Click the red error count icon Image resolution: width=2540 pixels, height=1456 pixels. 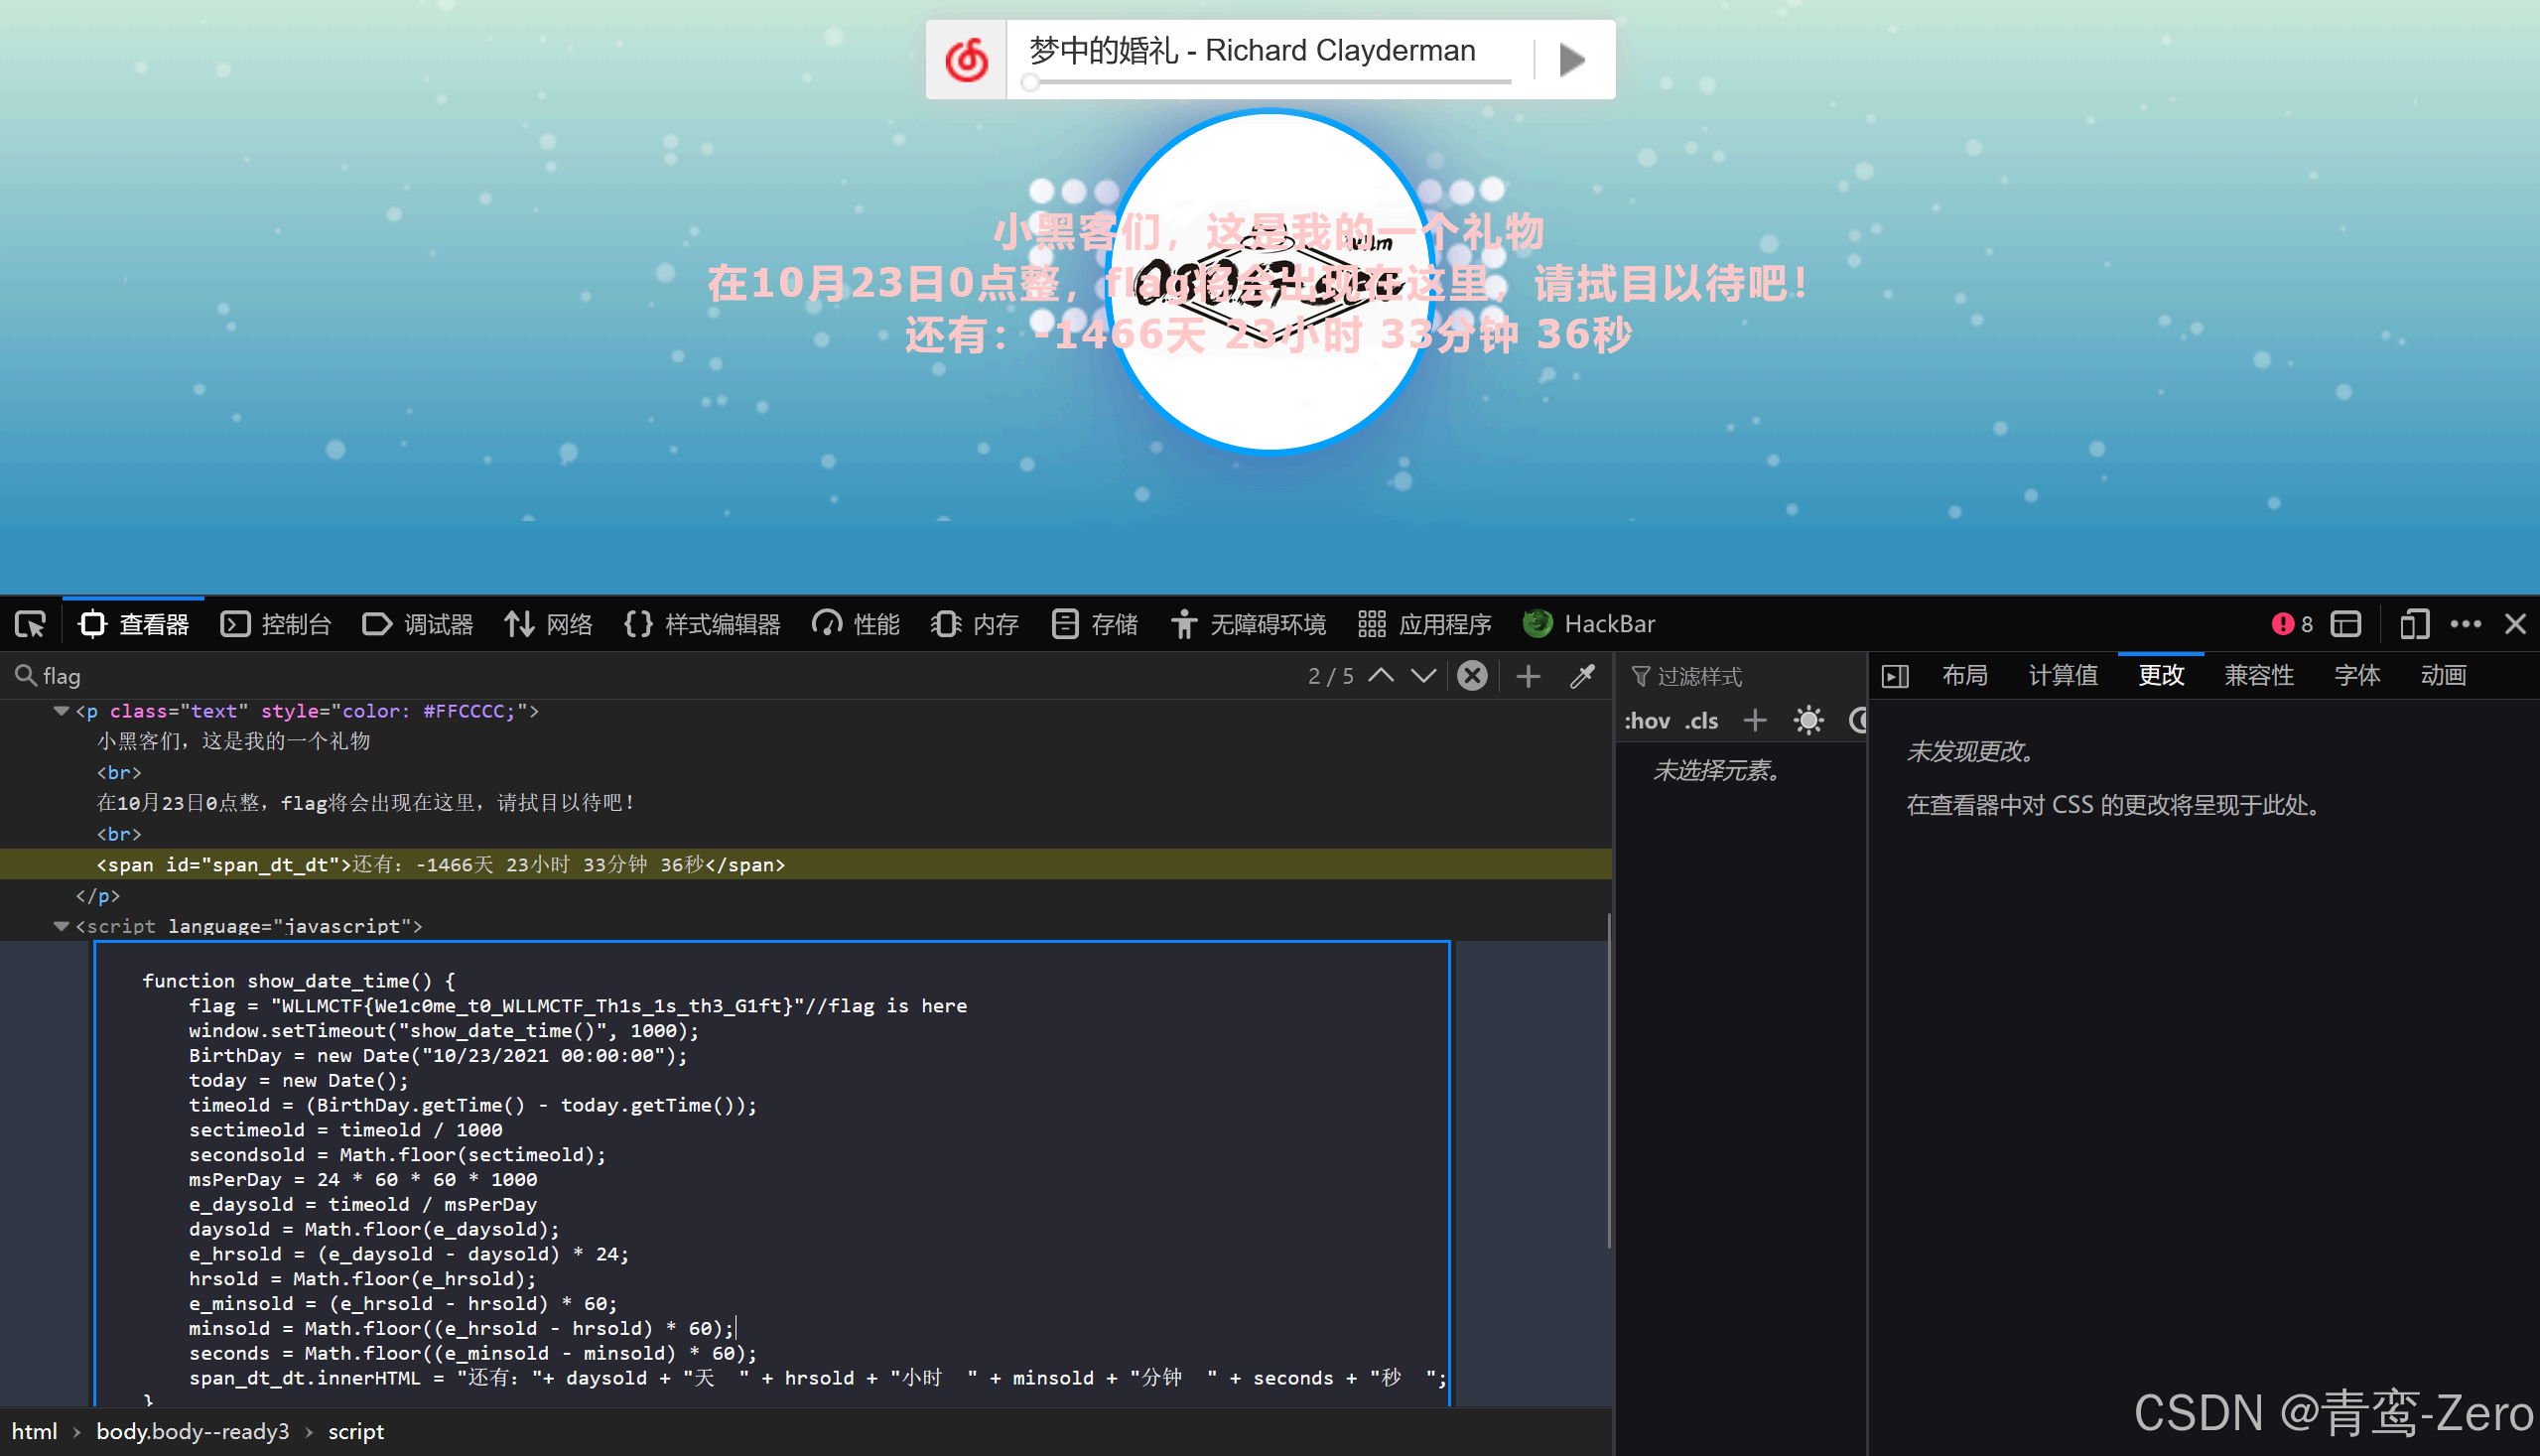coord(2283,624)
